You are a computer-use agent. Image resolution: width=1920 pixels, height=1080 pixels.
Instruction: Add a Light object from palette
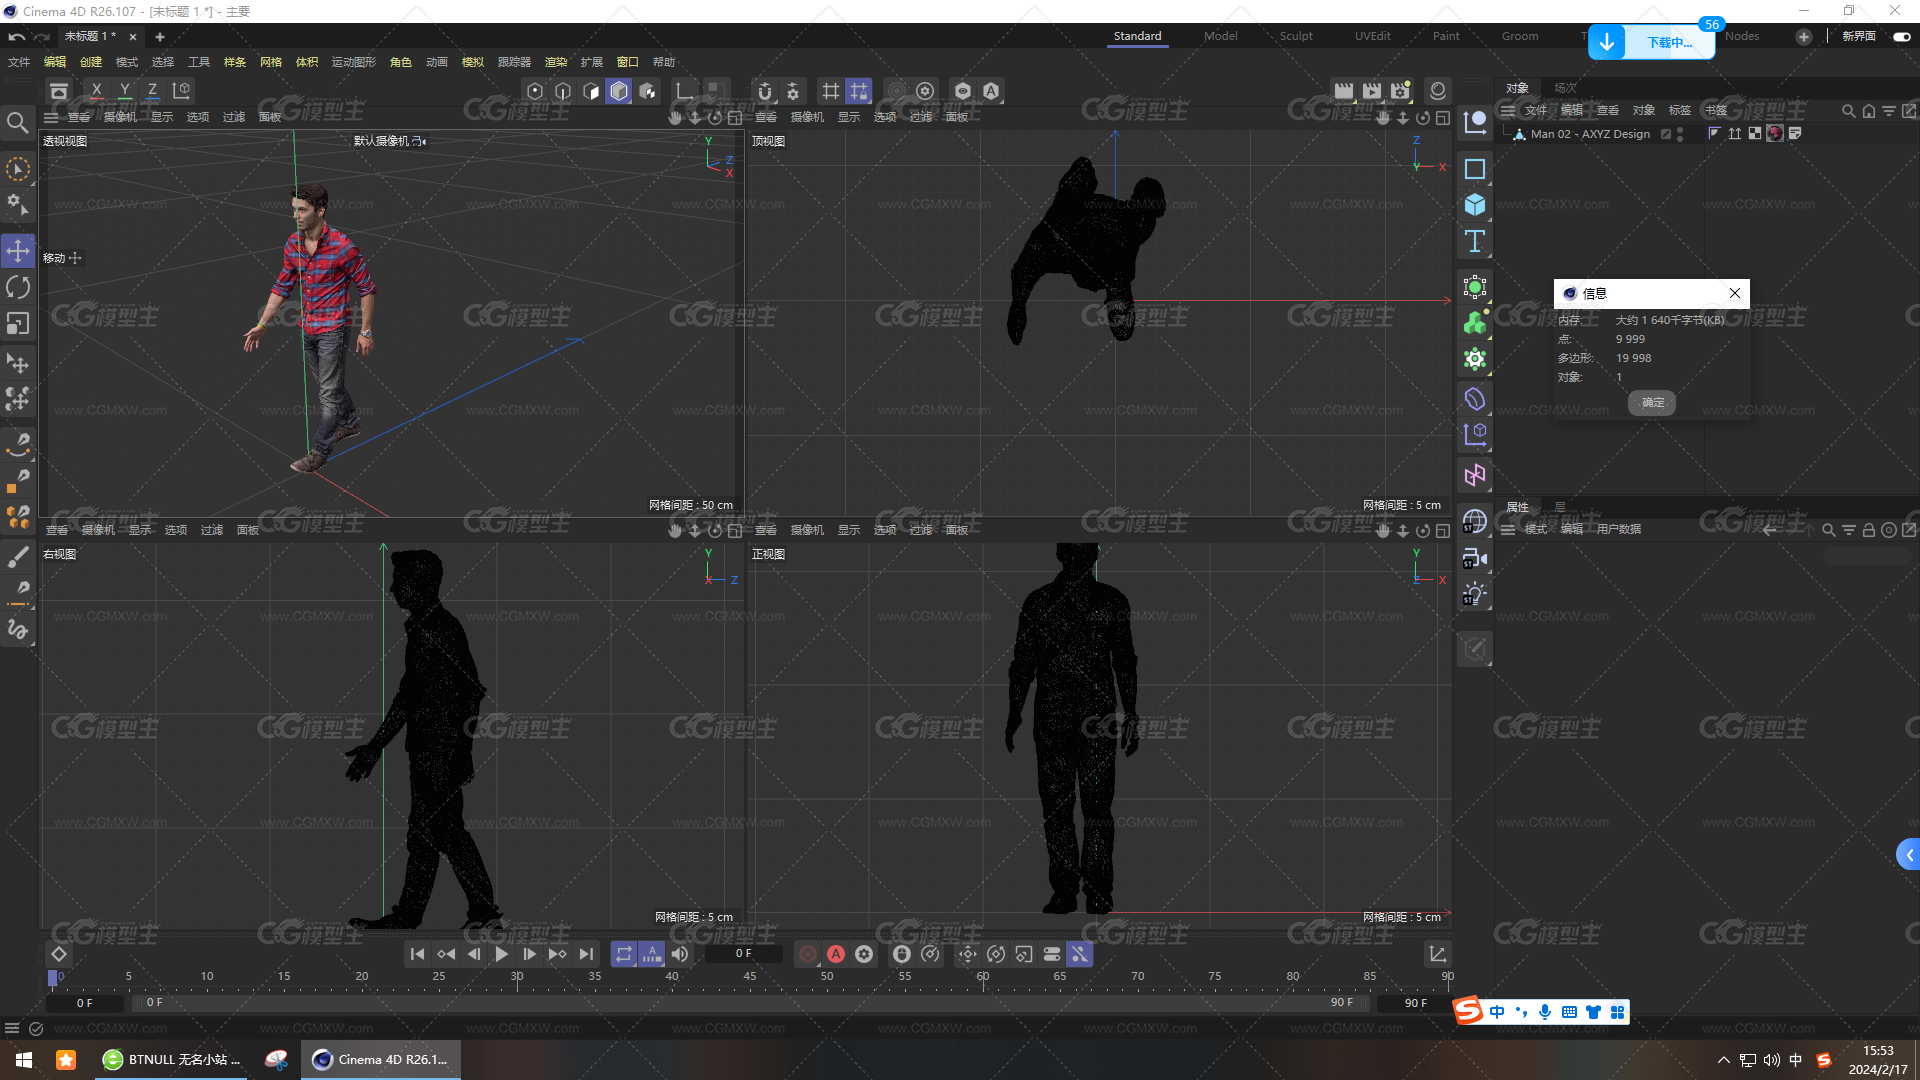[x=1475, y=594]
